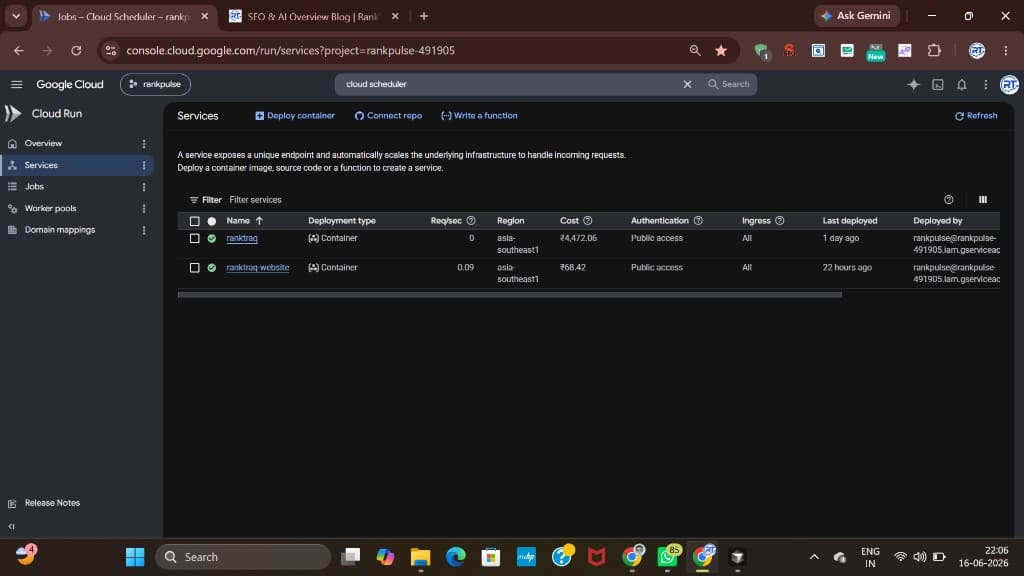1024x576 pixels.
Task: Select all services checkbox in header
Action: click(x=195, y=221)
